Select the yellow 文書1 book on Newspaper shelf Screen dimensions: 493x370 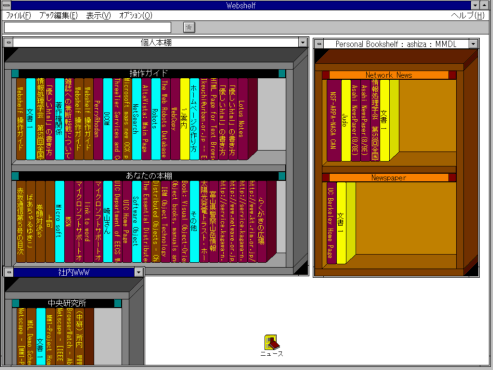tap(341, 223)
